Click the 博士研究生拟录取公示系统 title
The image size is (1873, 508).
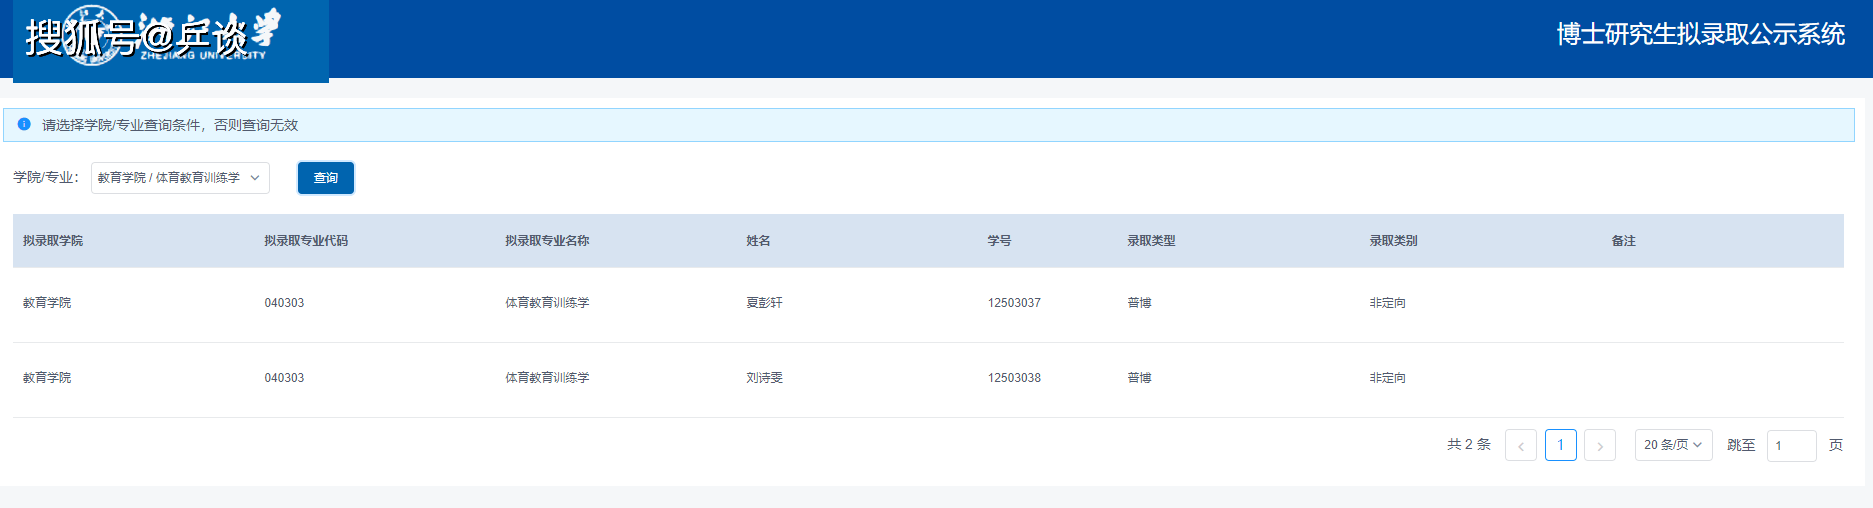click(1700, 34)
